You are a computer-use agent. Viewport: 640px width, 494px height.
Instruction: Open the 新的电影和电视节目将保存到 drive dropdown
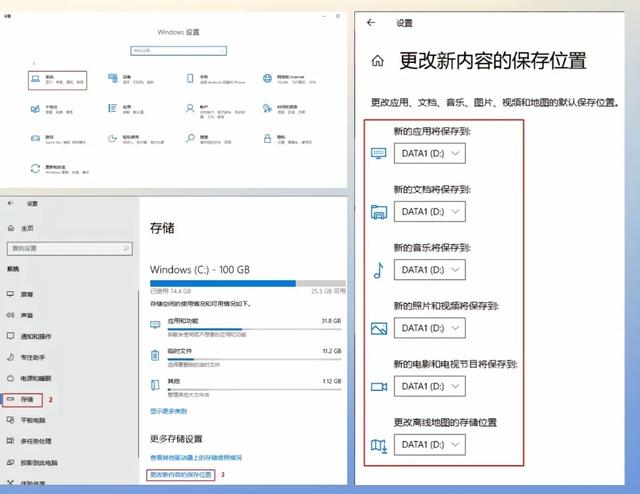429,386
